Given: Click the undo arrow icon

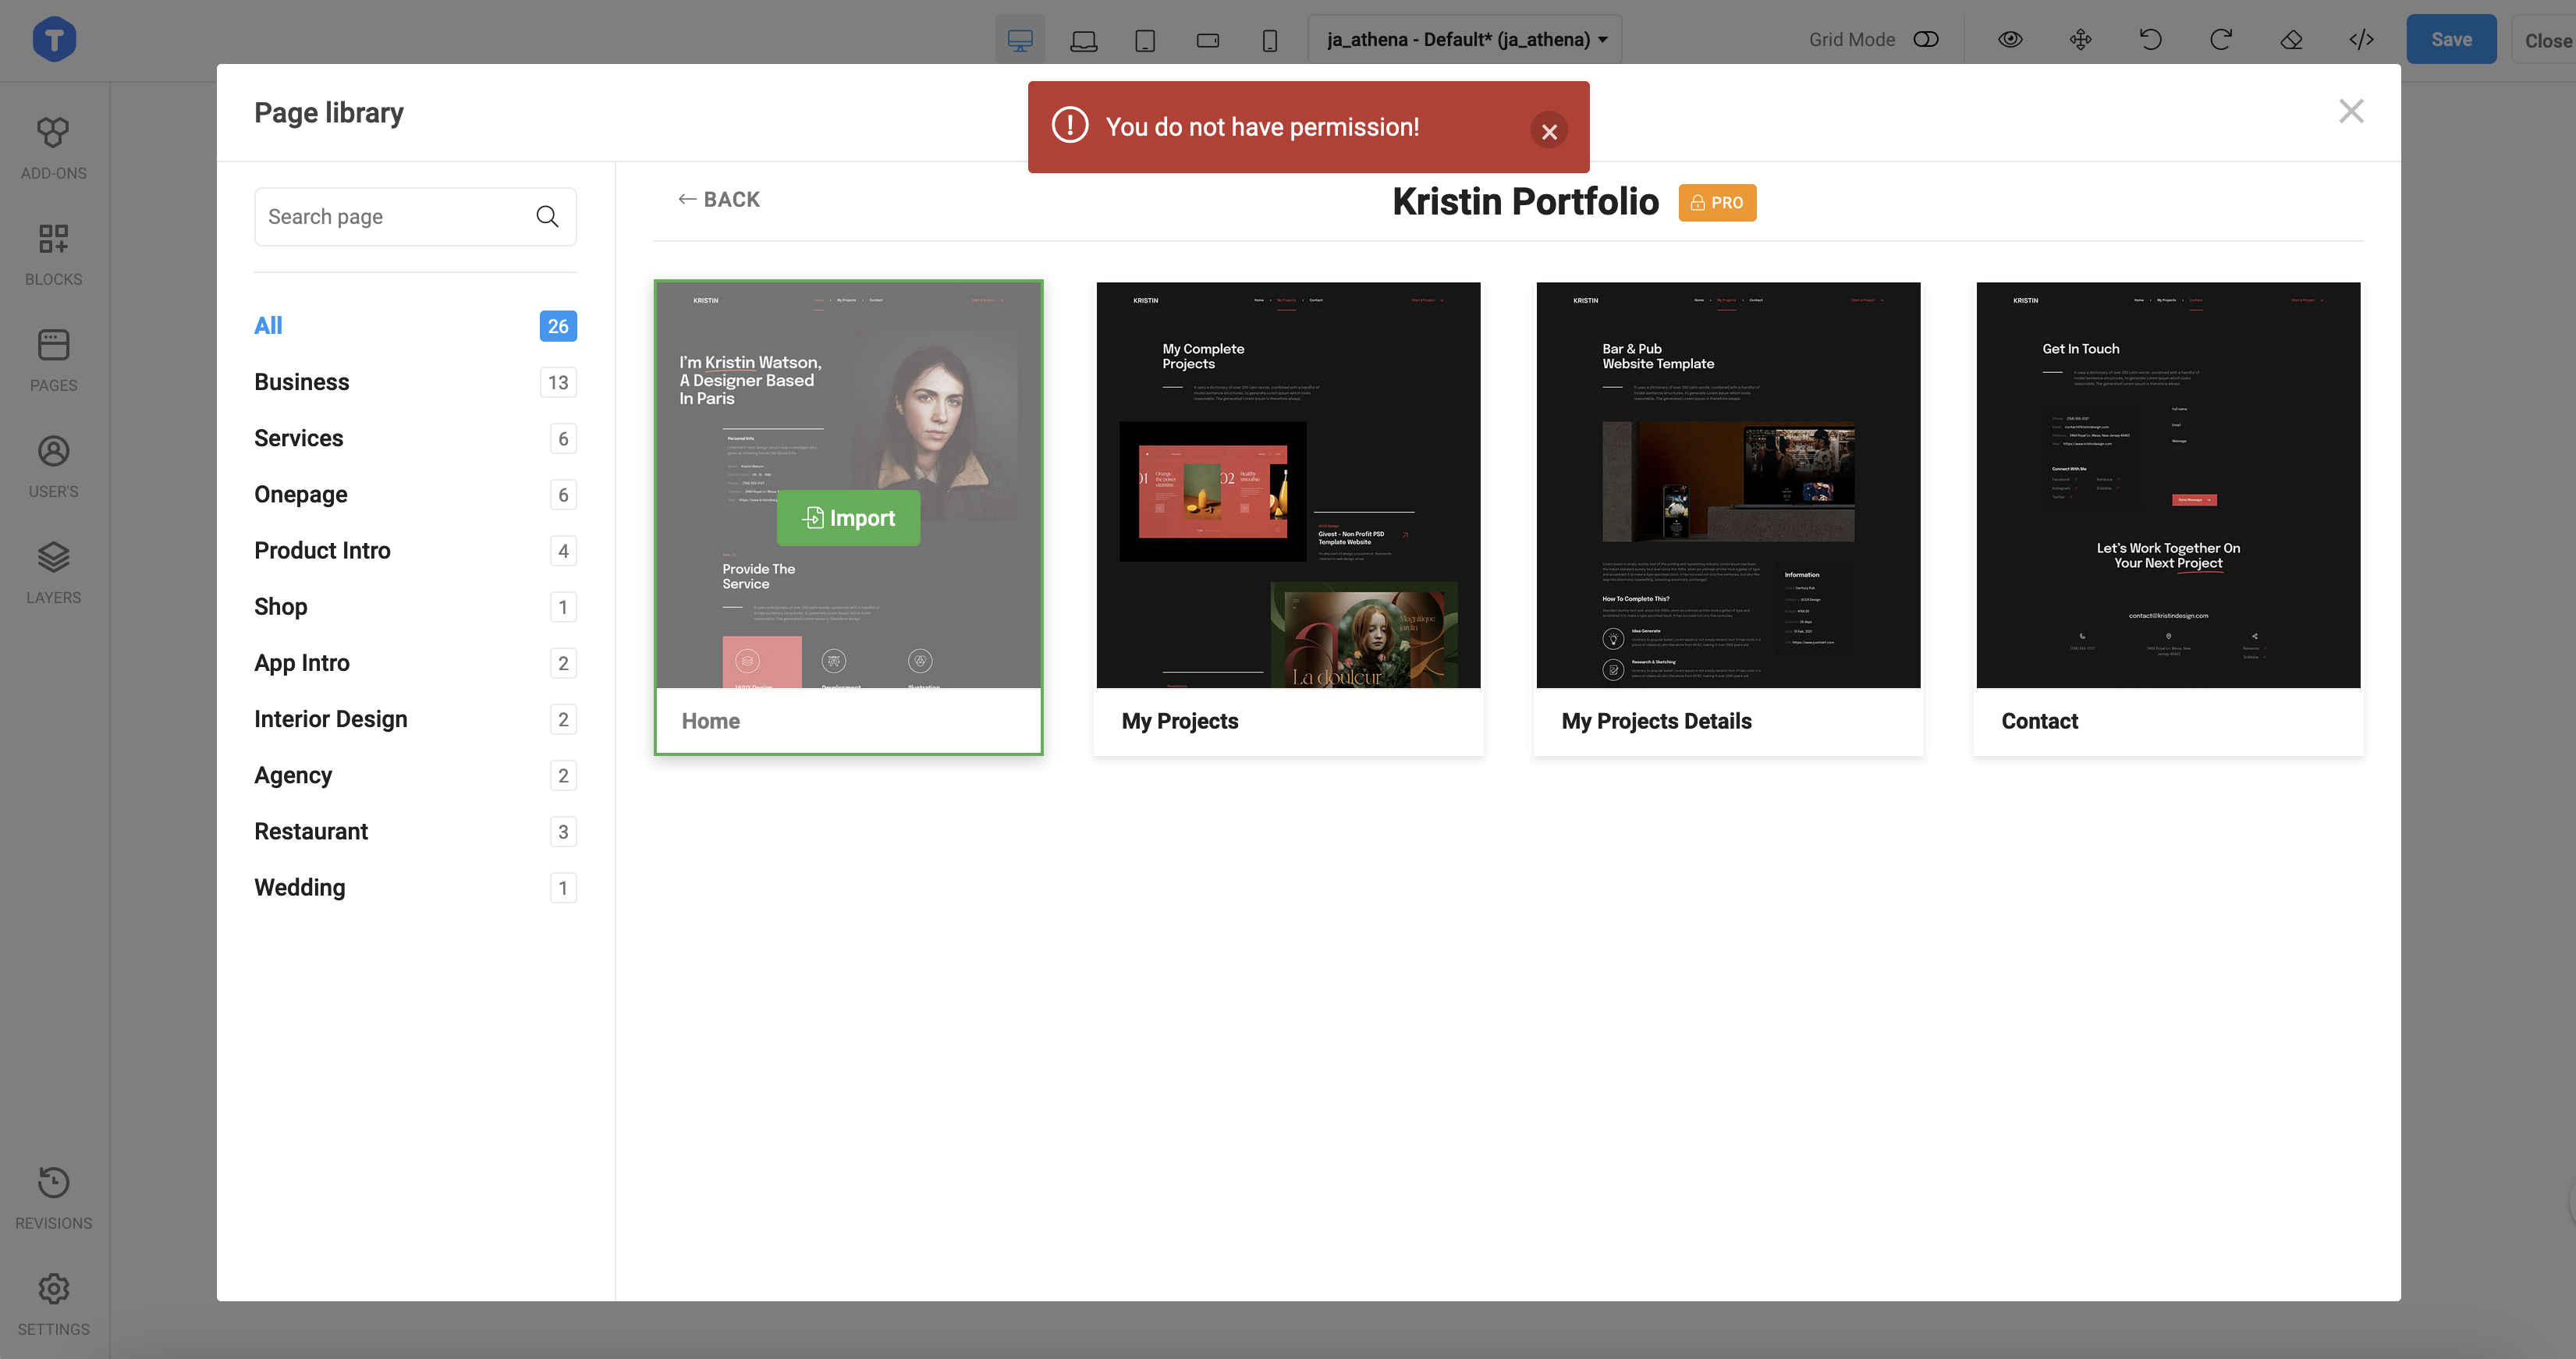Looking at the screenshot, I should point(2150,40).
